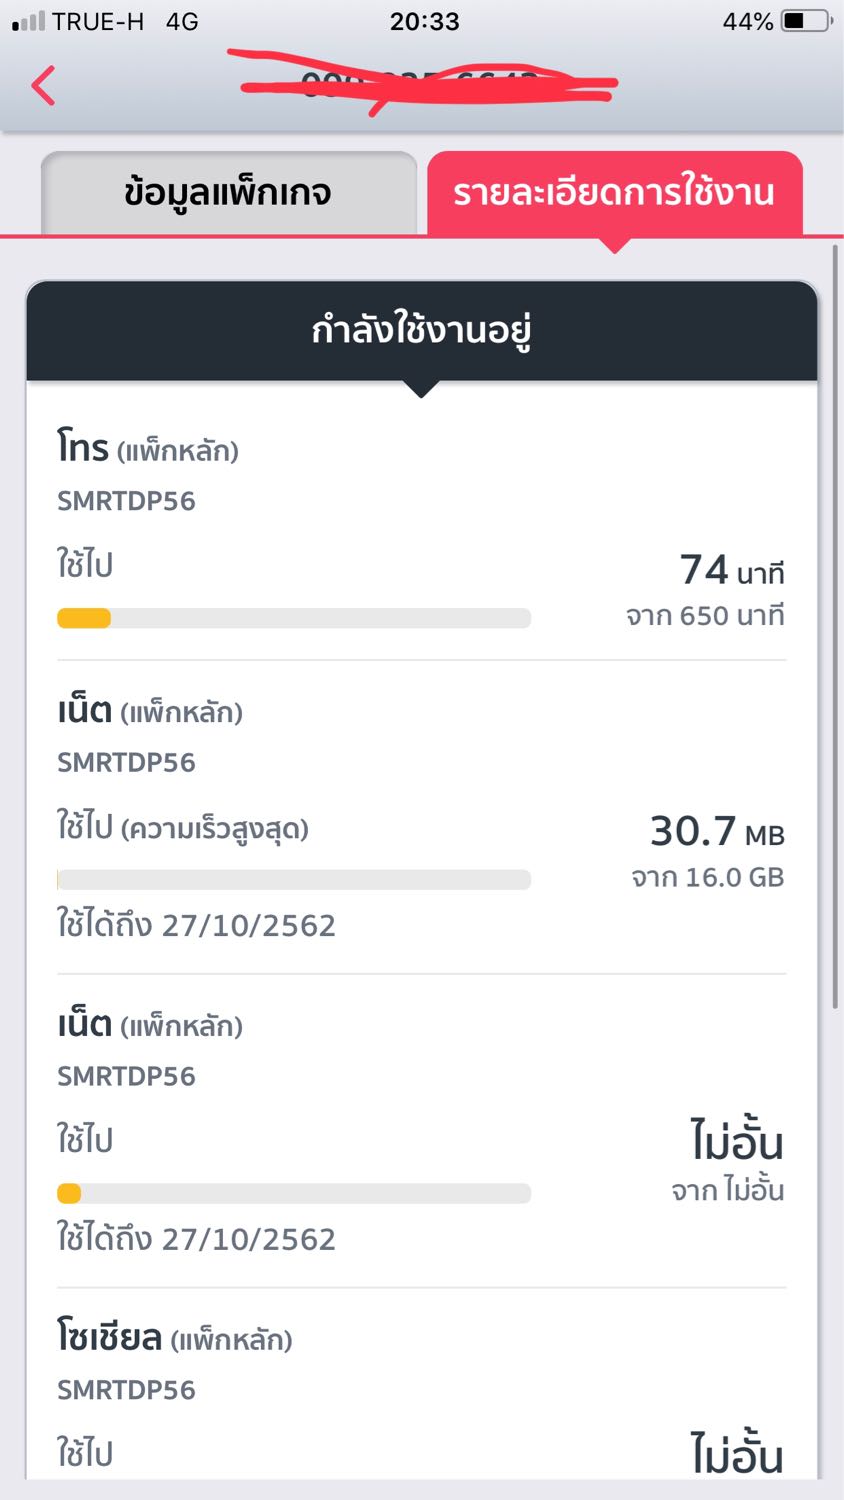844x1500 pixels.
Task: Collapse the กำลังใช้งานอยู่ section header
Action: point(421,330)
